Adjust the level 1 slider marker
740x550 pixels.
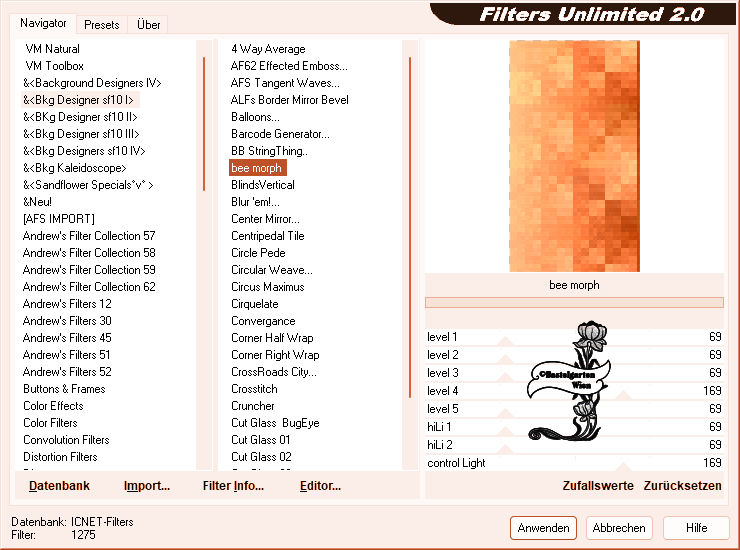coord(505,341)
